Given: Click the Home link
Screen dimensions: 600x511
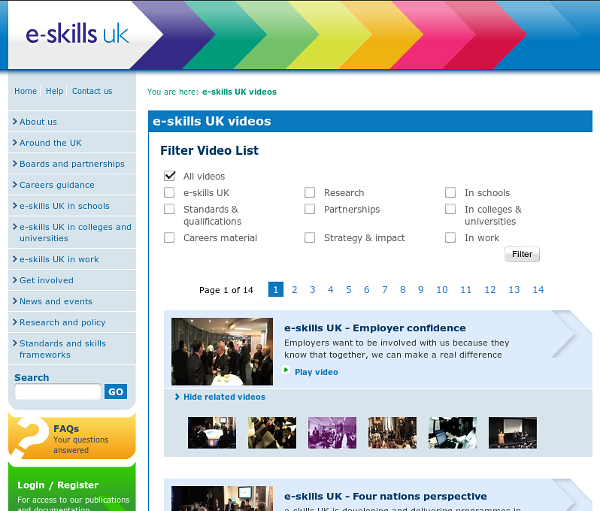Looking at the screenshot, I should coord(26,91).
